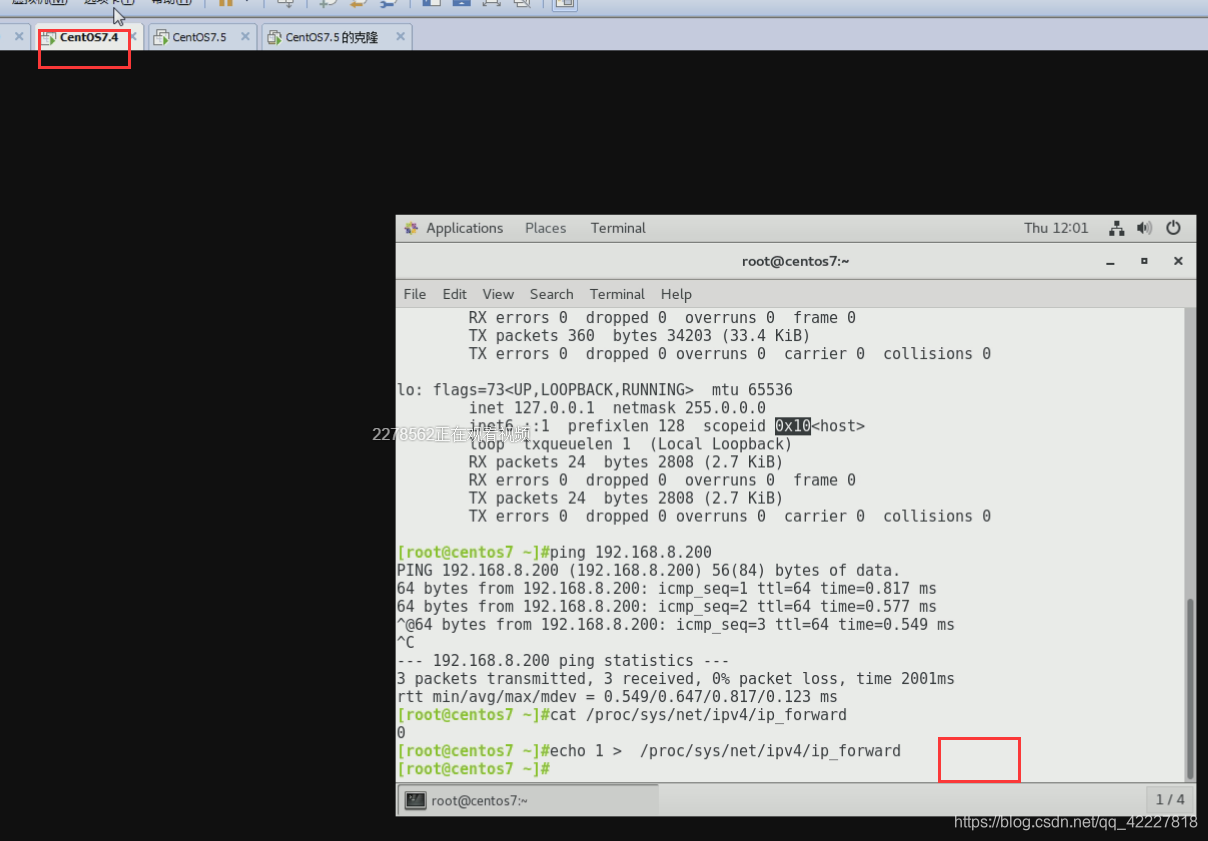Click the 'icmp_seq=1 ttl=64 time=0.817 ms' line
Image resolution: width=1208 pixels, height=841 pixels.
[667, 588]
